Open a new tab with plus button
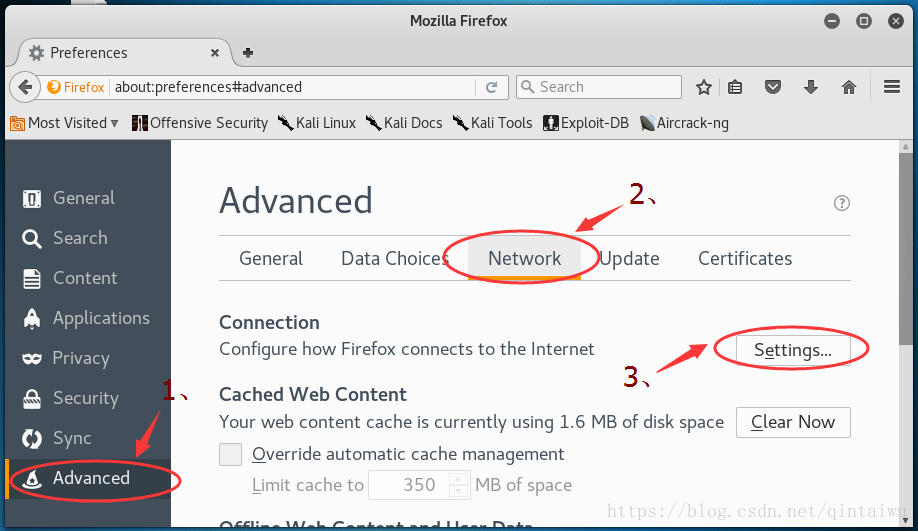This screenshot has height=531, width=918. (x=248, y=53)
